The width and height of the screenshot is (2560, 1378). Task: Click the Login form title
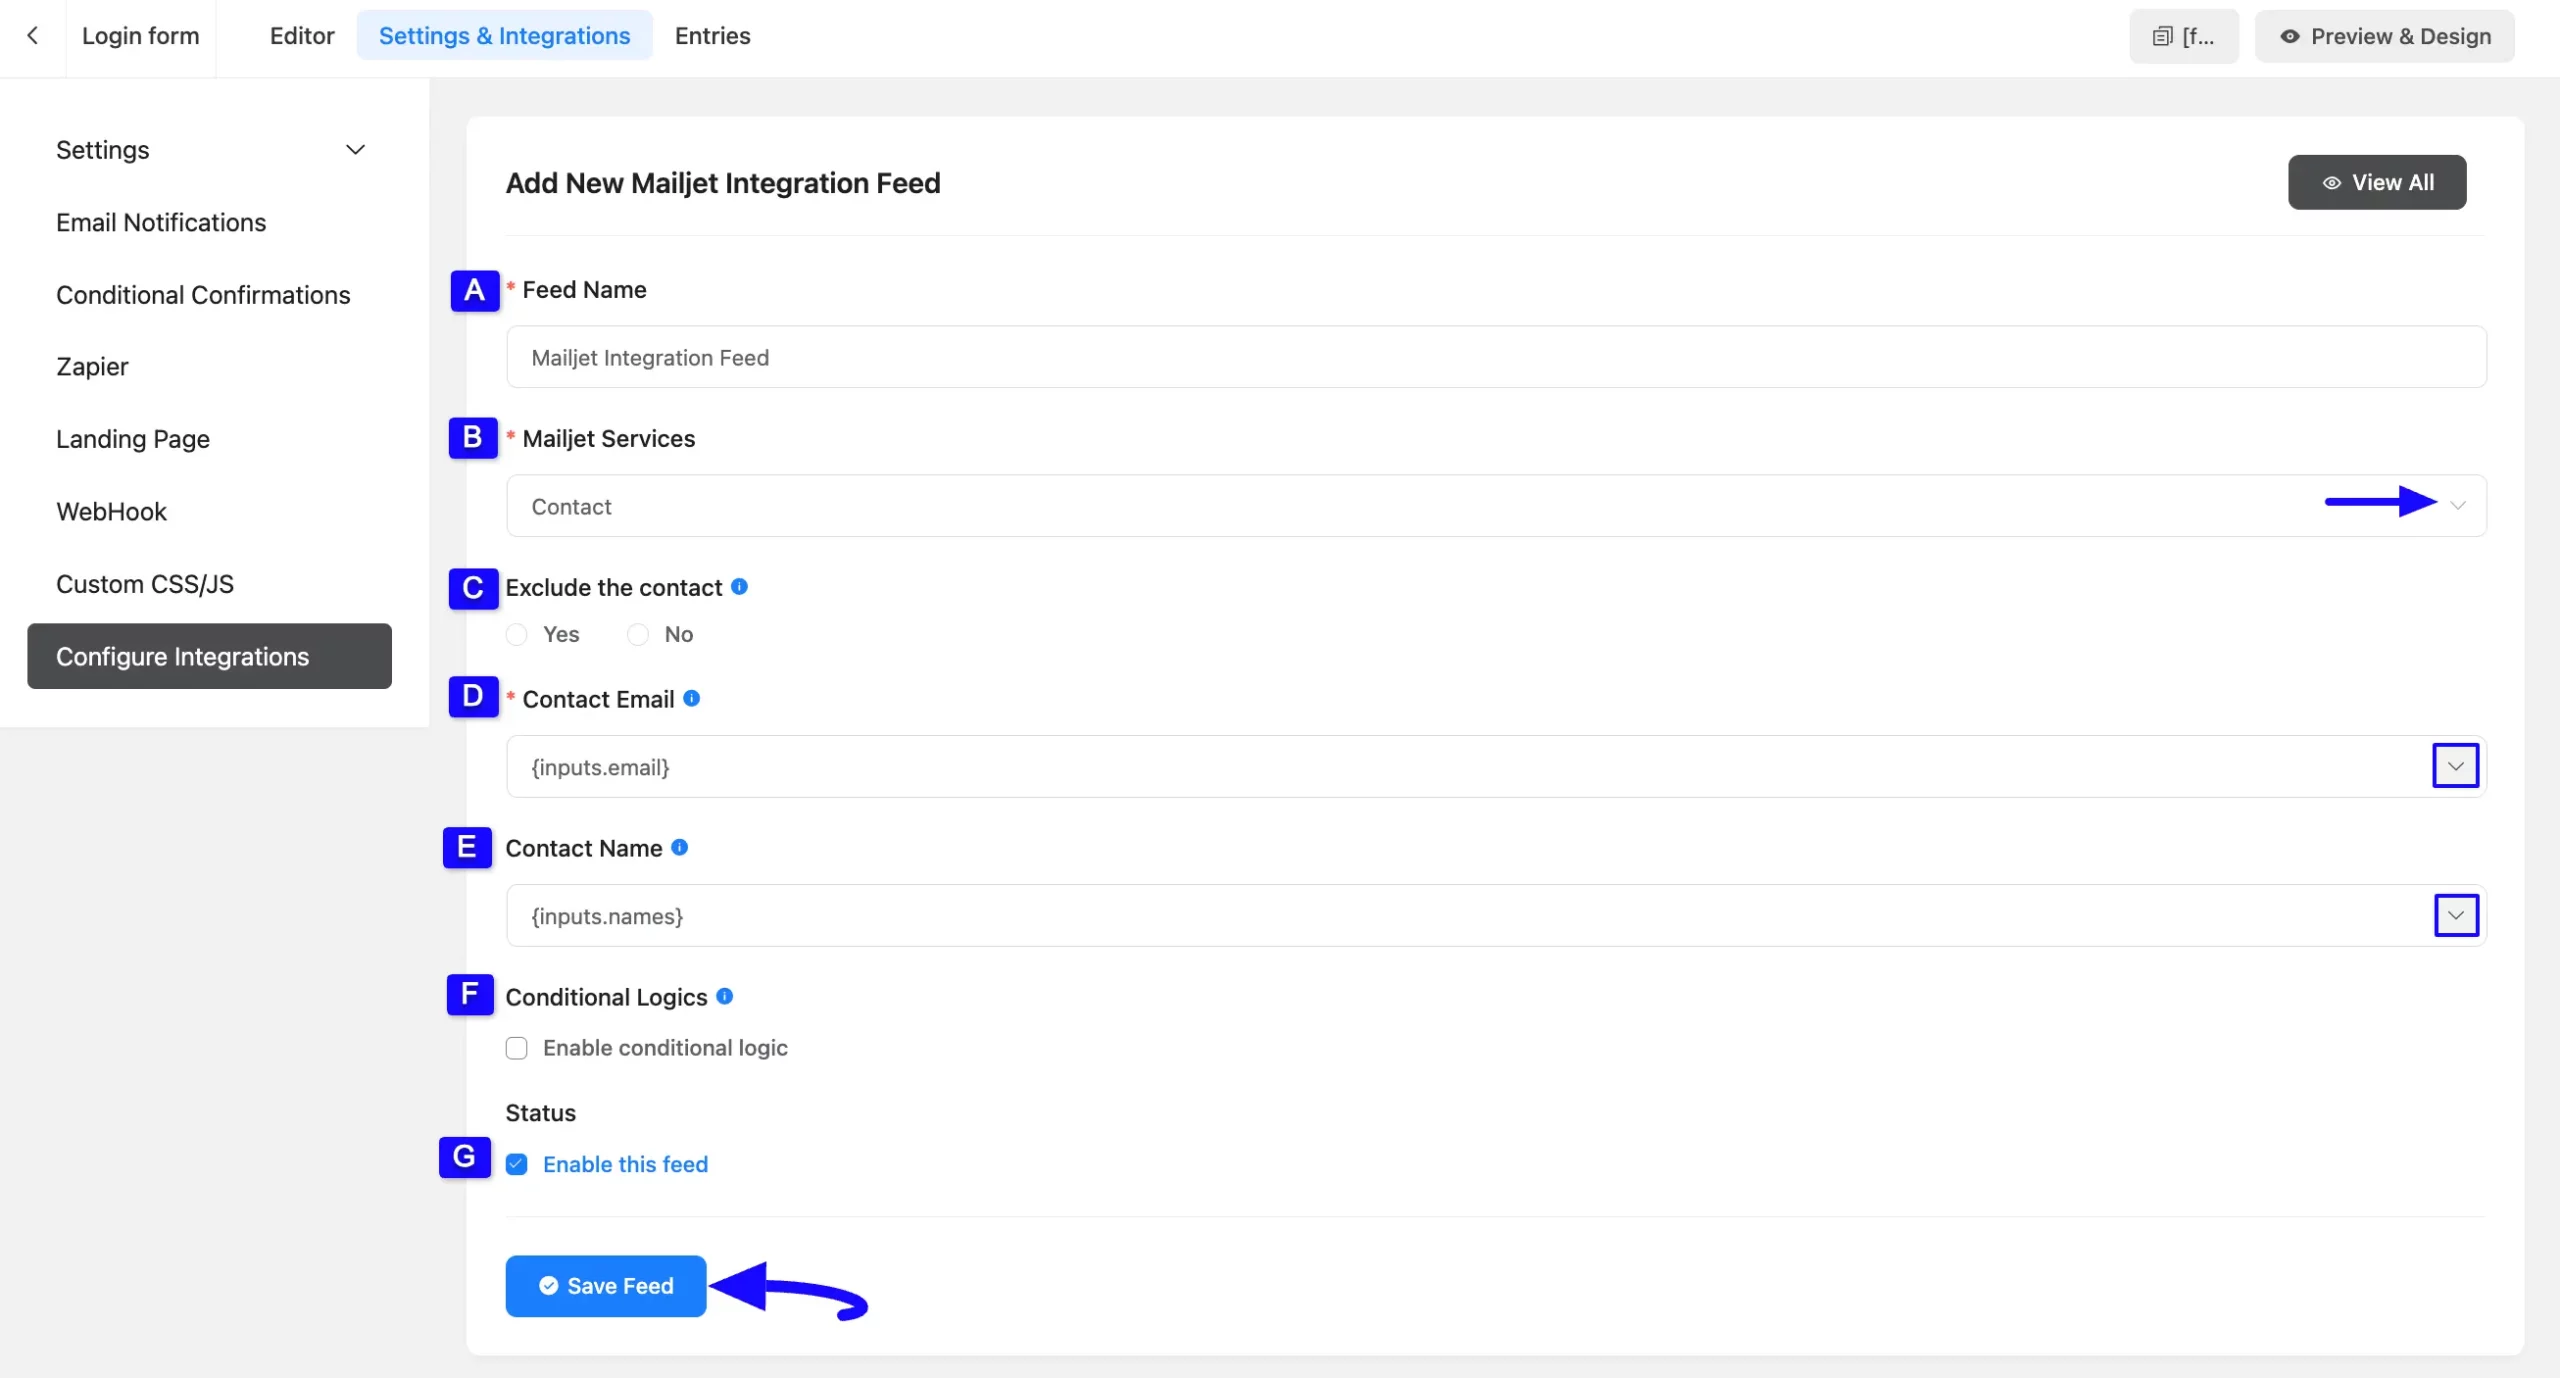pos(141,36)
